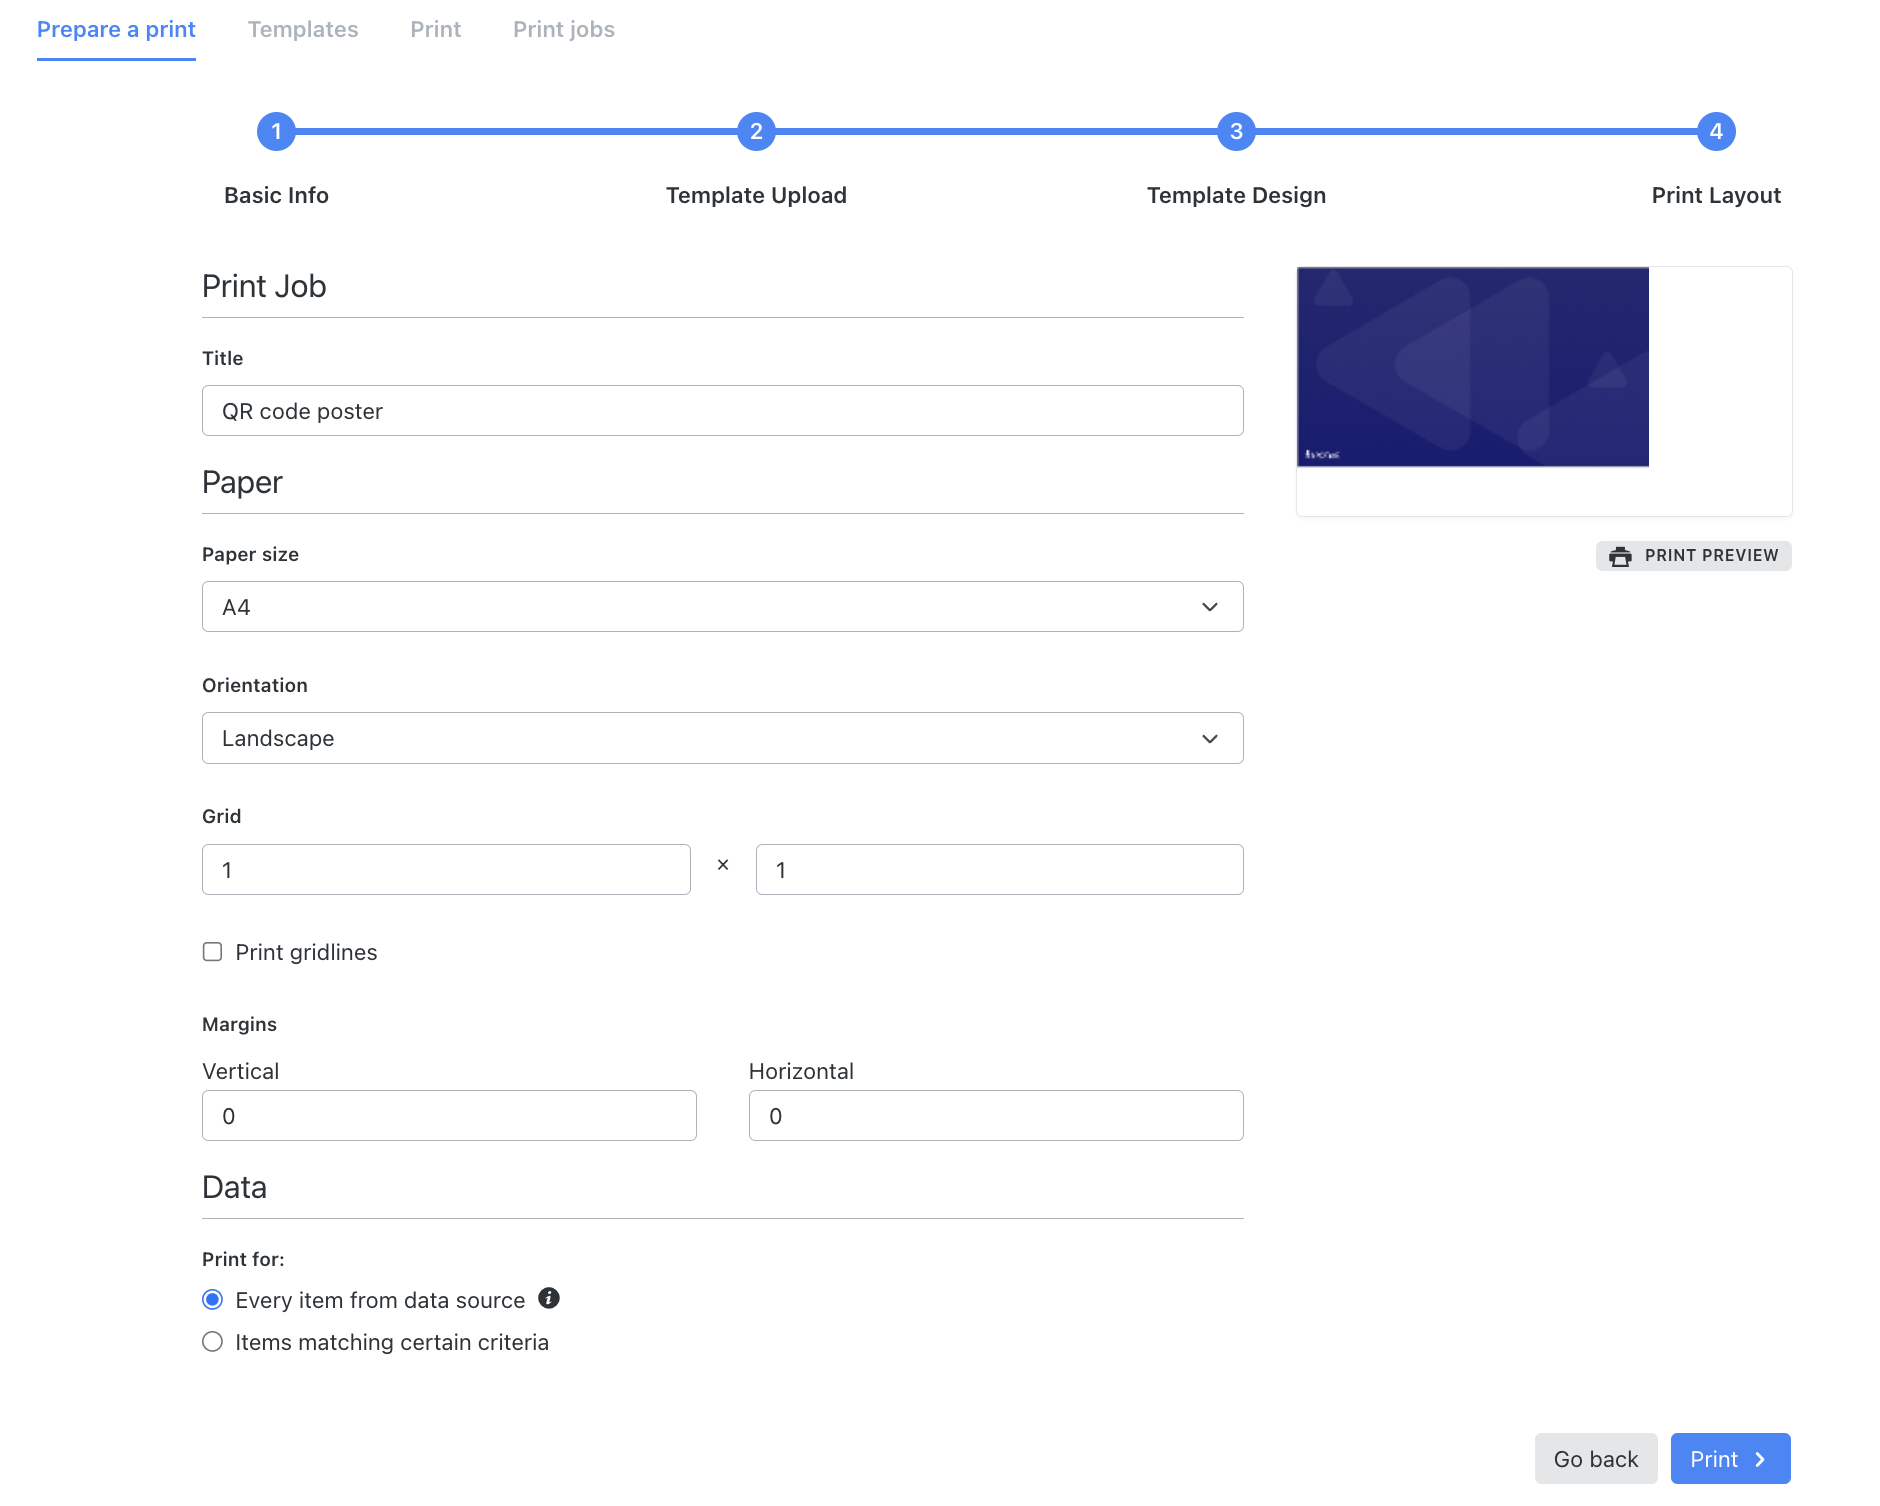Open the Paper size dropdown showing A4
This screenshot has width=1880, height=1506.
tap(723, 607)
